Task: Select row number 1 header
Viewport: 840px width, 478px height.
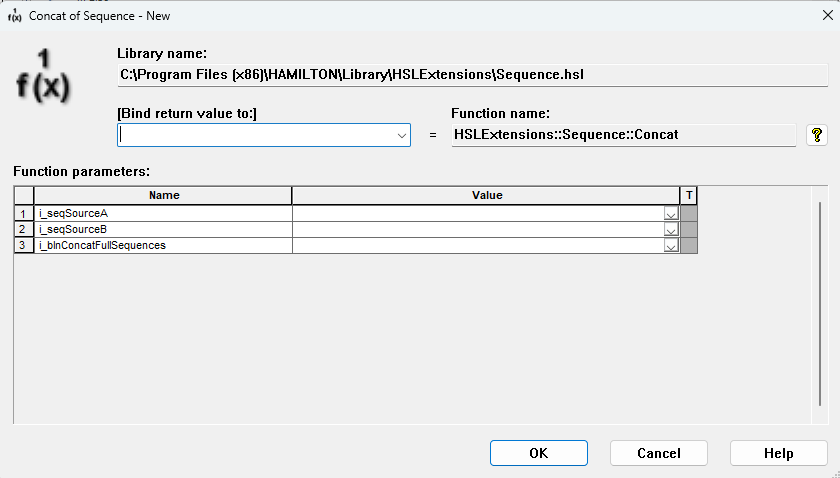Action: pos(23,213)
